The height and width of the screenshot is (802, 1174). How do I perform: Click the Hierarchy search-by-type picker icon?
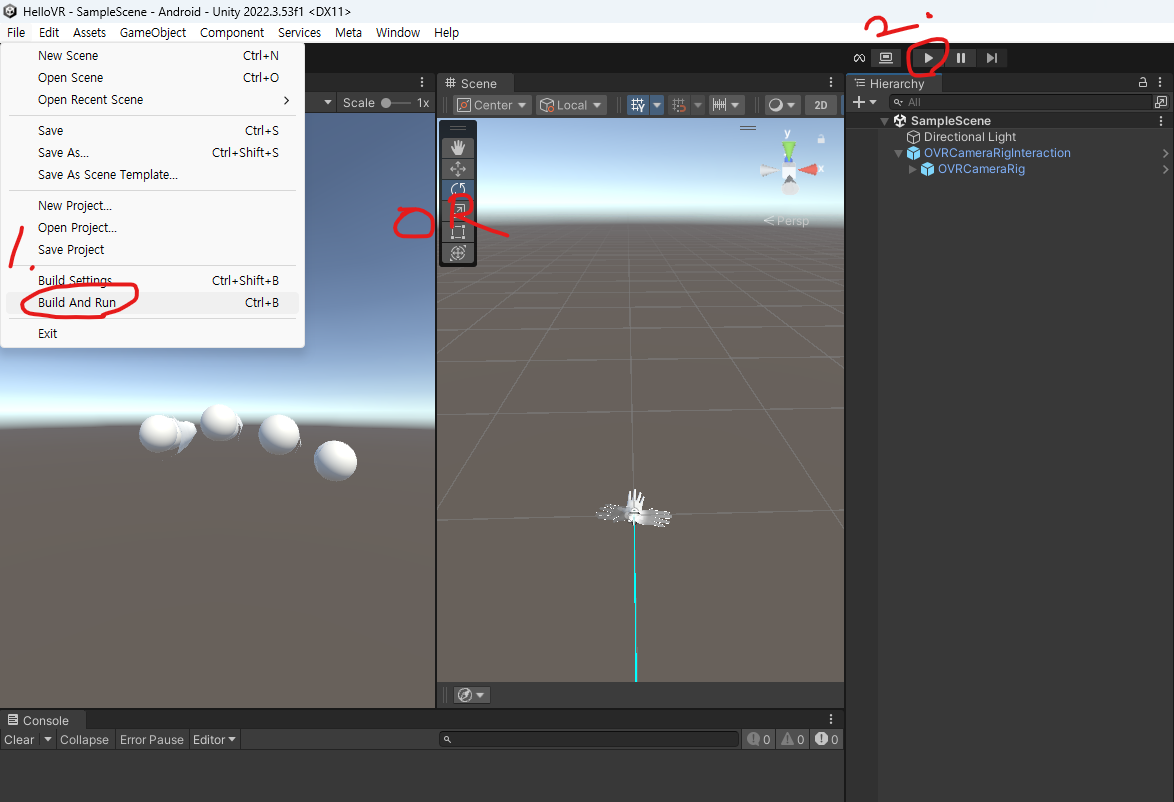[x=1161, y=102]
